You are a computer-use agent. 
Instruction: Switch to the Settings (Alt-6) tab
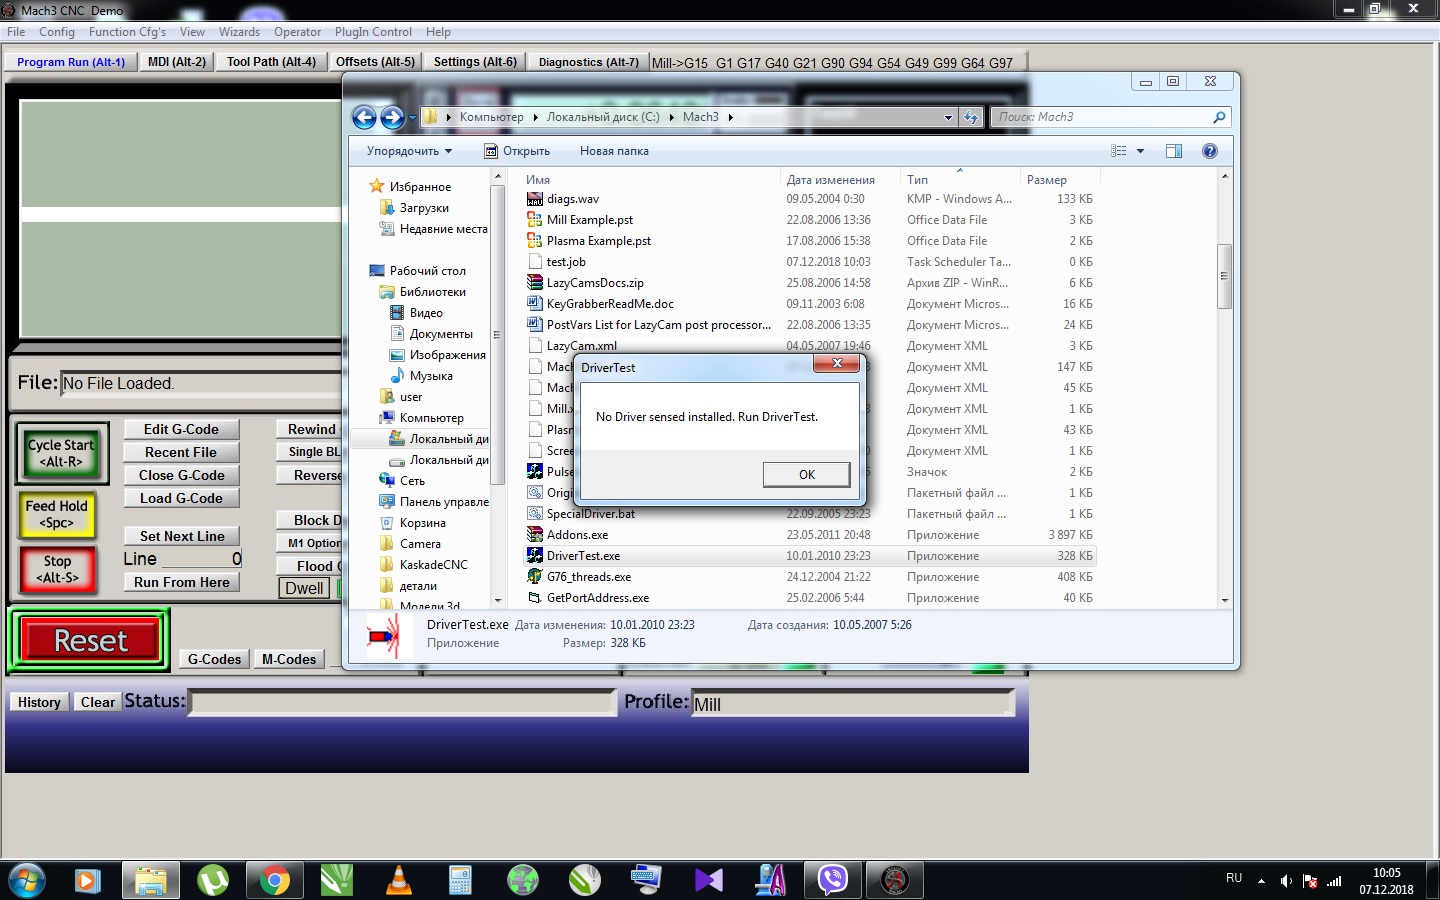tap(475, 62)
